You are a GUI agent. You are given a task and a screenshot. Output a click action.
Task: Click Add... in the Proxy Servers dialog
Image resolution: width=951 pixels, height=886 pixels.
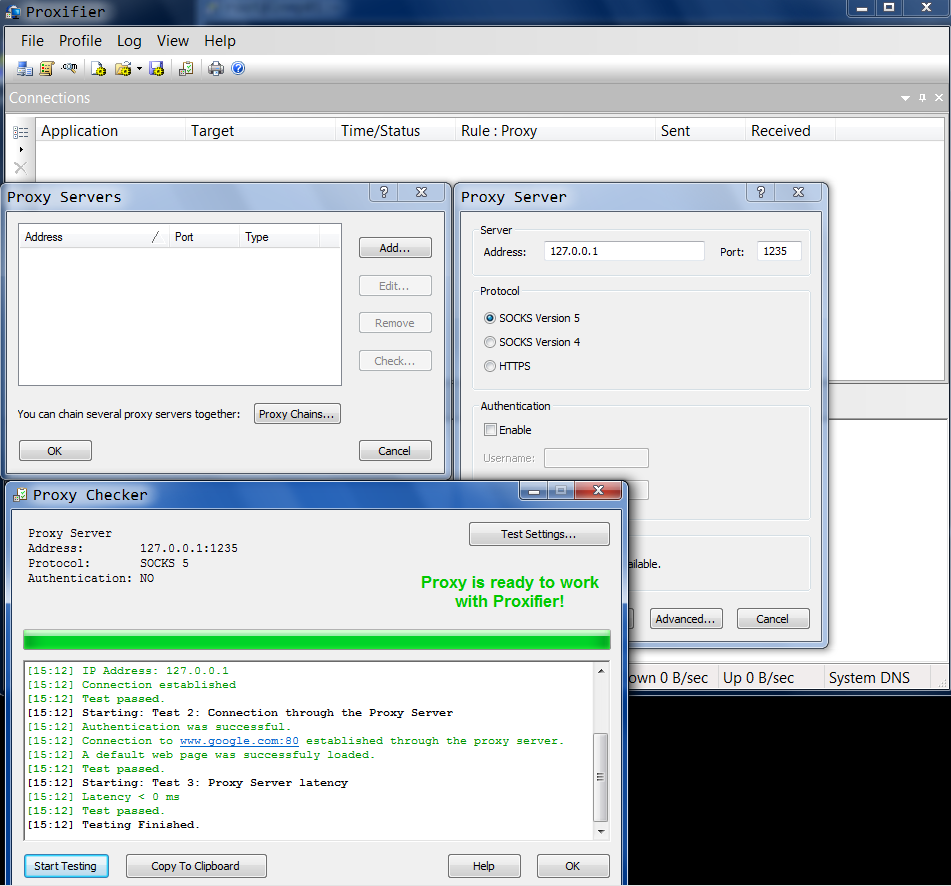tap(395, 248)
